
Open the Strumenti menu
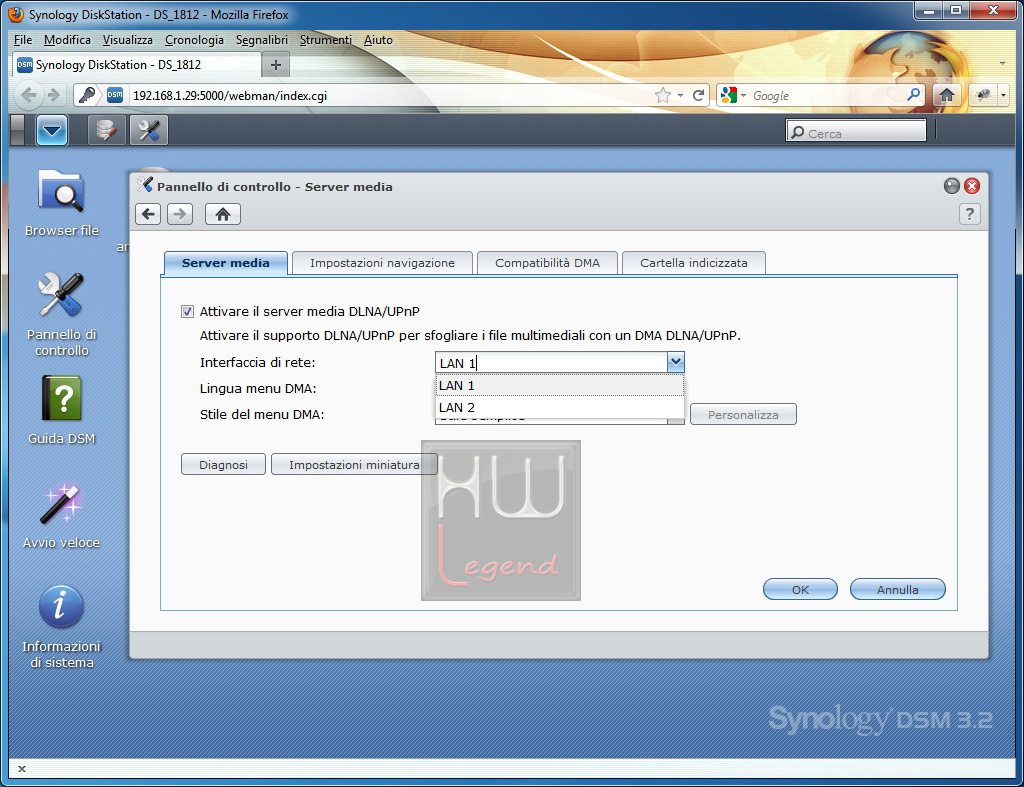click(x=325, y=40)
